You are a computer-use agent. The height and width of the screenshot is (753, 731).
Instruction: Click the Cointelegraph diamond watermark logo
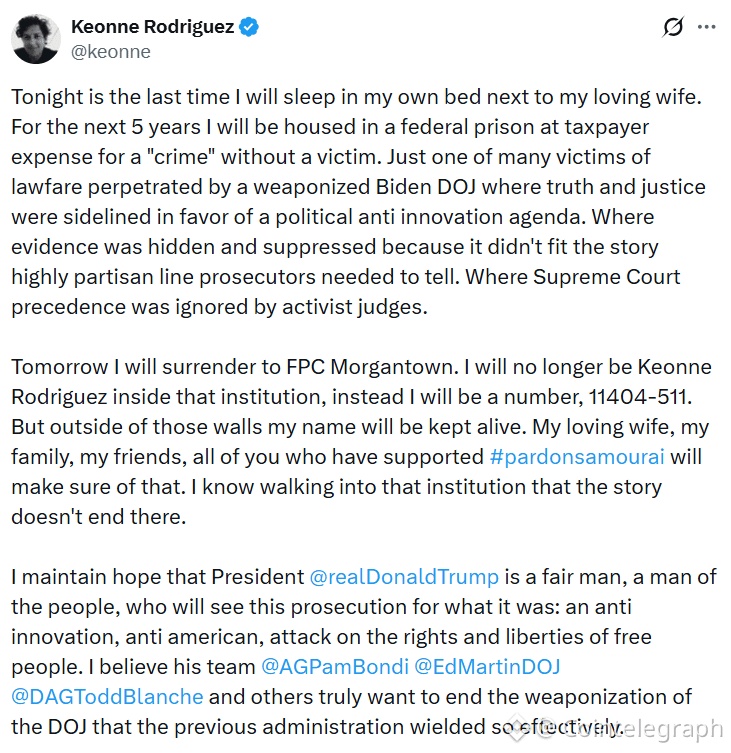coord(518,729)
